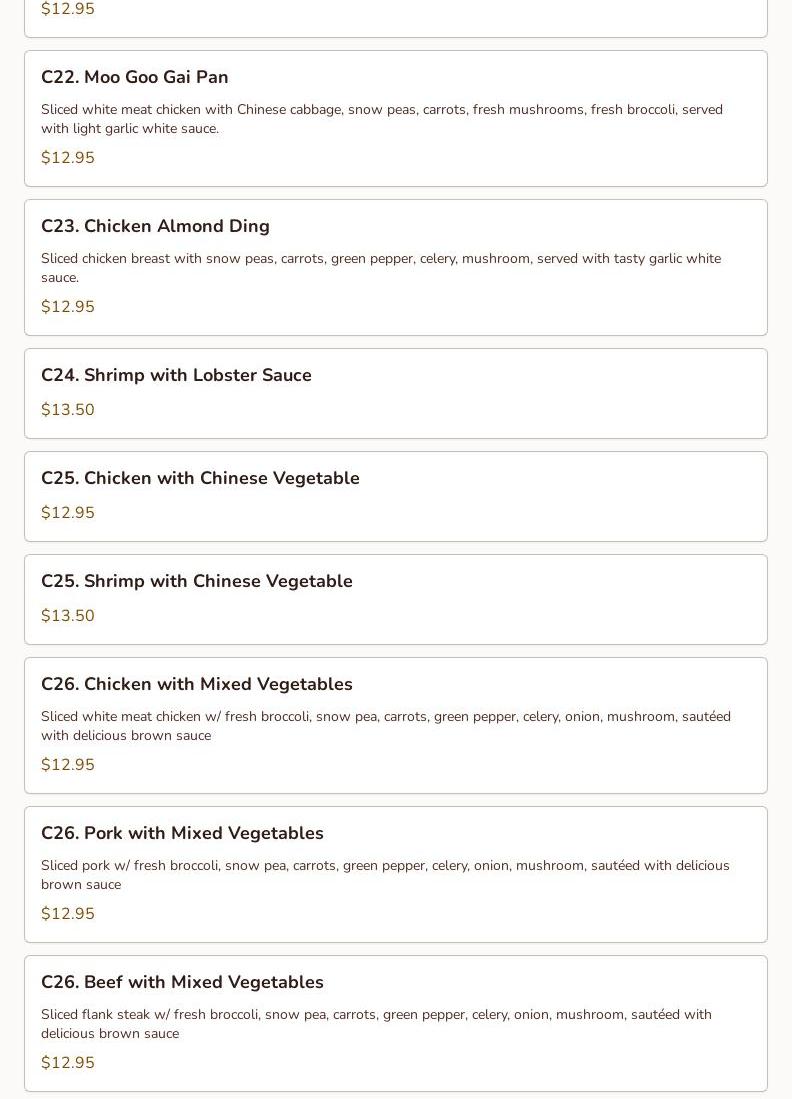
Task: Pick C26 Pork with Mixed Vegetables
Action: click(182, 833)
